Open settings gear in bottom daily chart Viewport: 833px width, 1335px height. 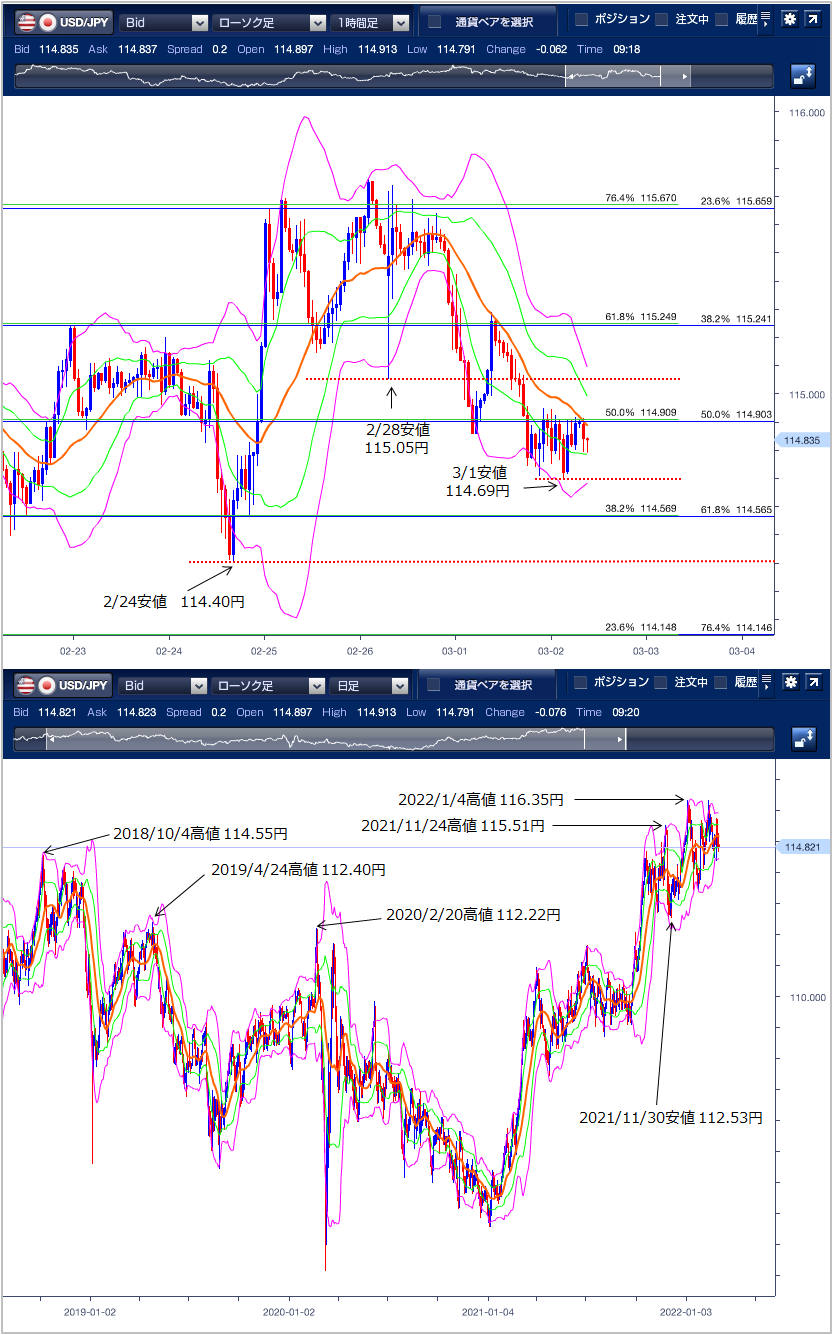tap(790, 684)
